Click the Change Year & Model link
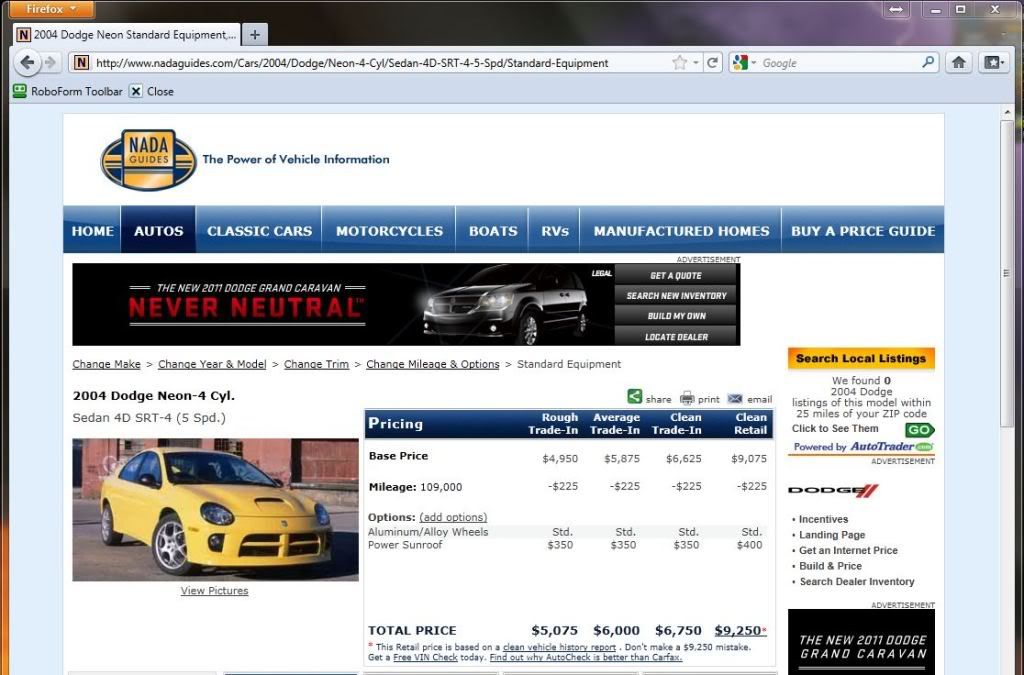 pyautogui.click(x=212, y=364)
